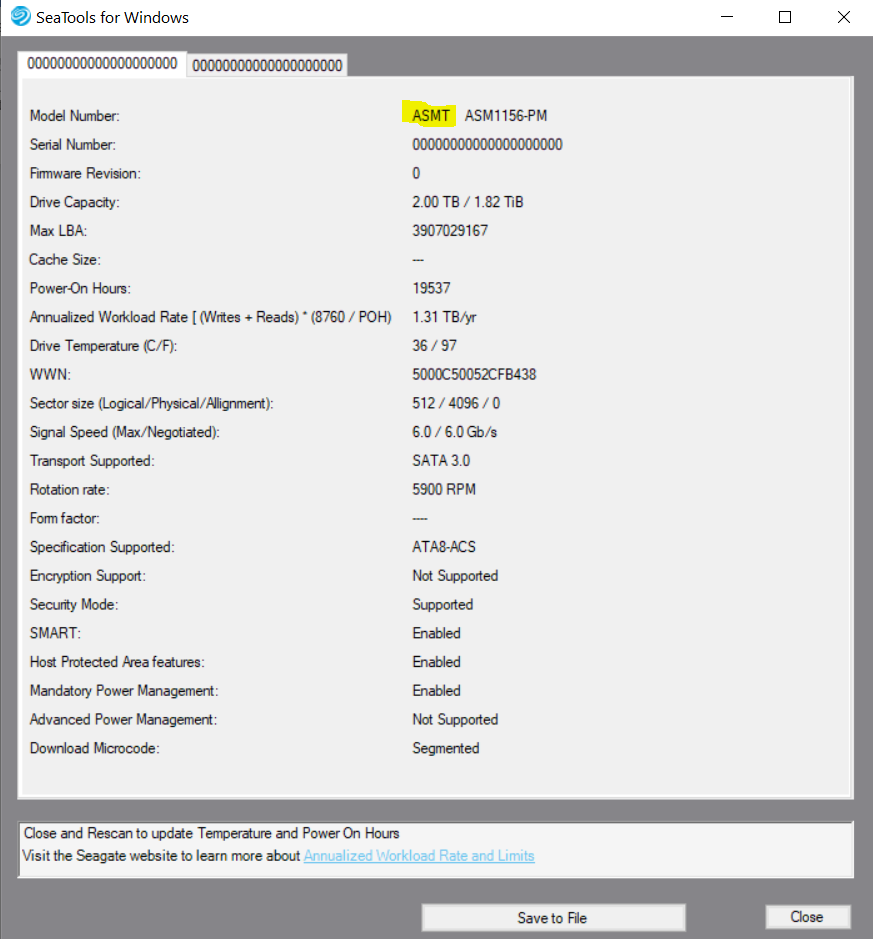
Task: Click the SATA 3.0 transport value
Action: pos(441,461)
